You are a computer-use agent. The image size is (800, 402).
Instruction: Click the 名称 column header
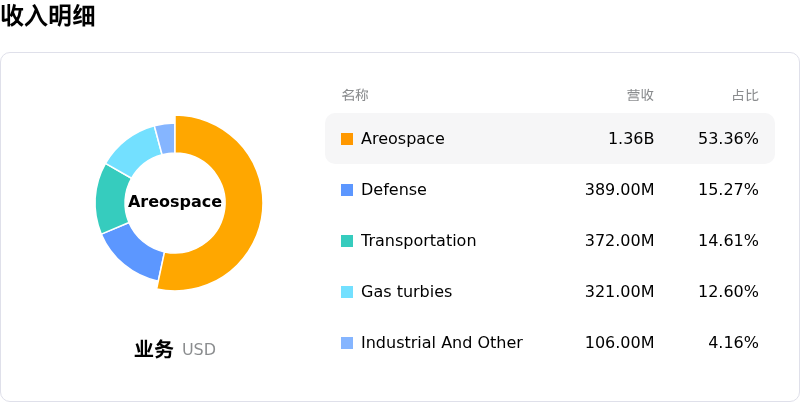pos(355,95)
